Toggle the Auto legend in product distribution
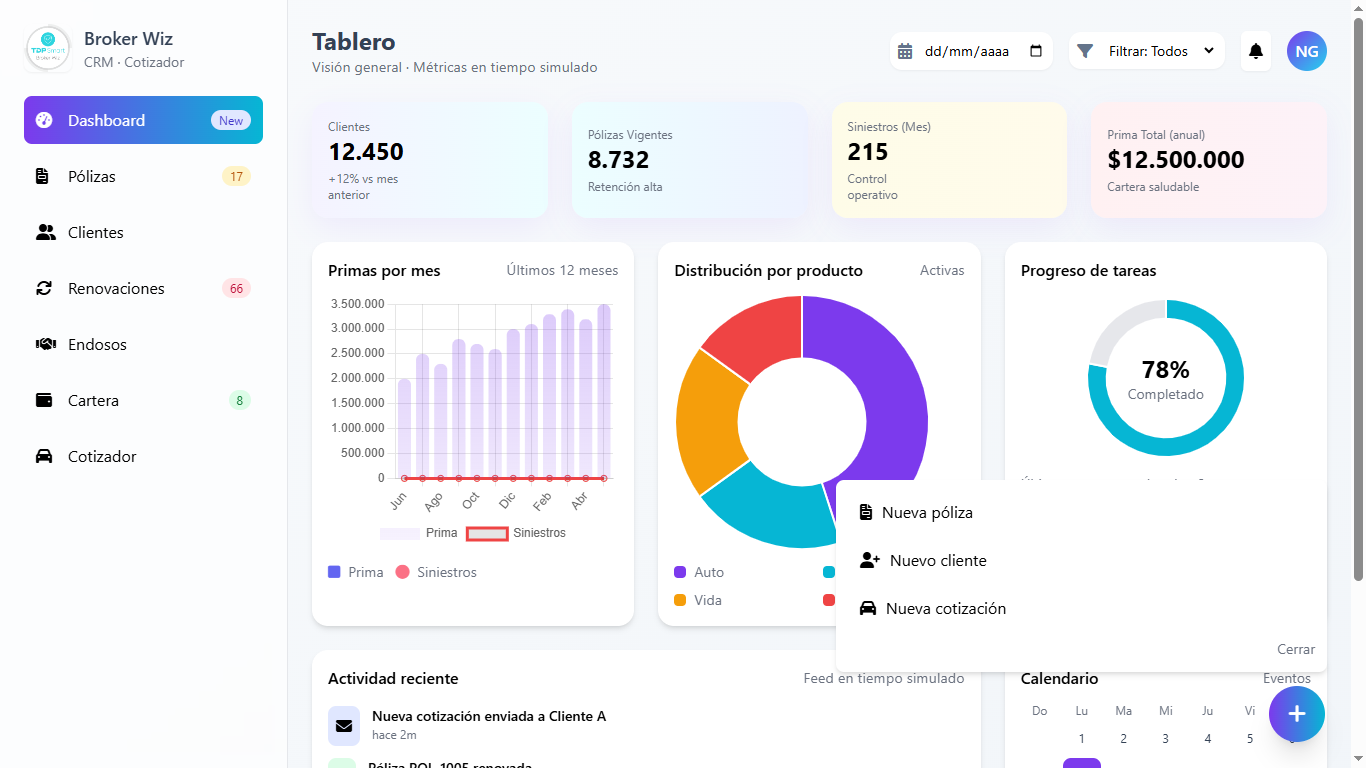This screenshot has width=1366, height=768. tap(699, 572)
